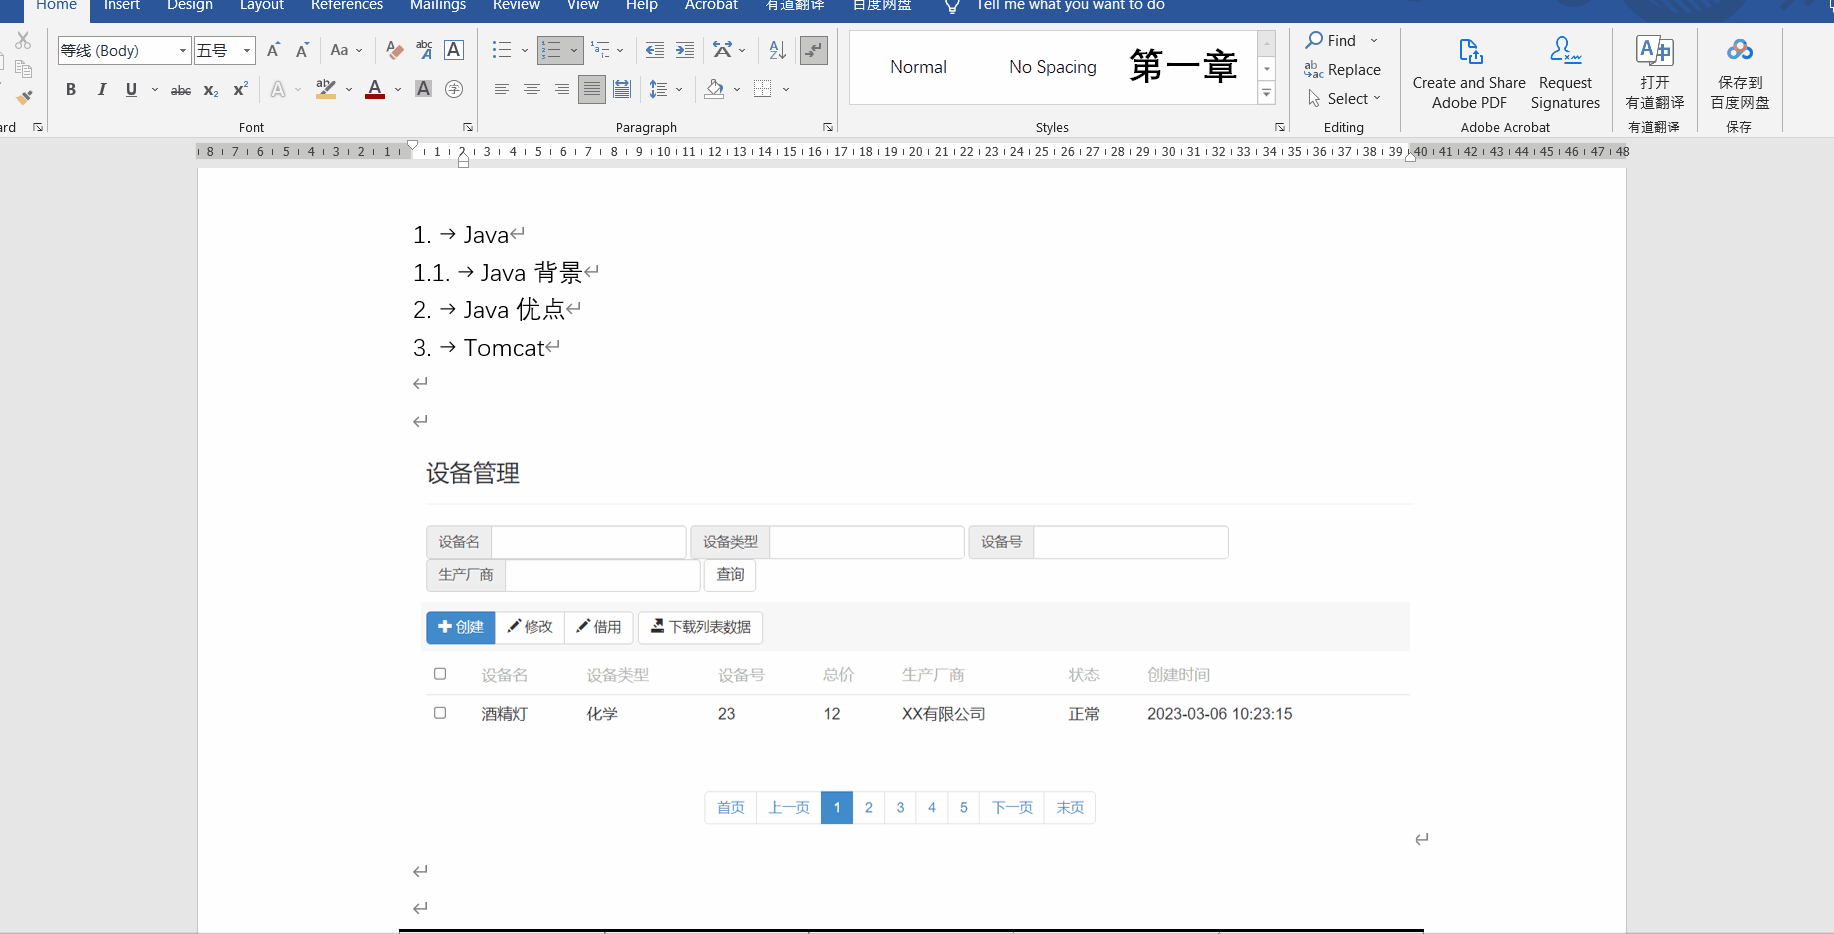
Task: Apply Underline to text
Action: [131, 90]
